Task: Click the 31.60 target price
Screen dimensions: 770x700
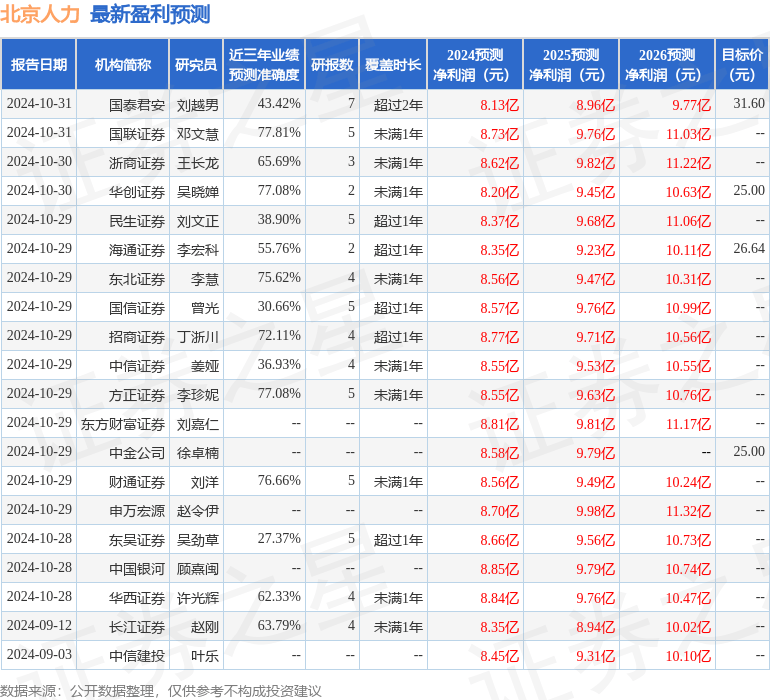Action: pos(749,104)
